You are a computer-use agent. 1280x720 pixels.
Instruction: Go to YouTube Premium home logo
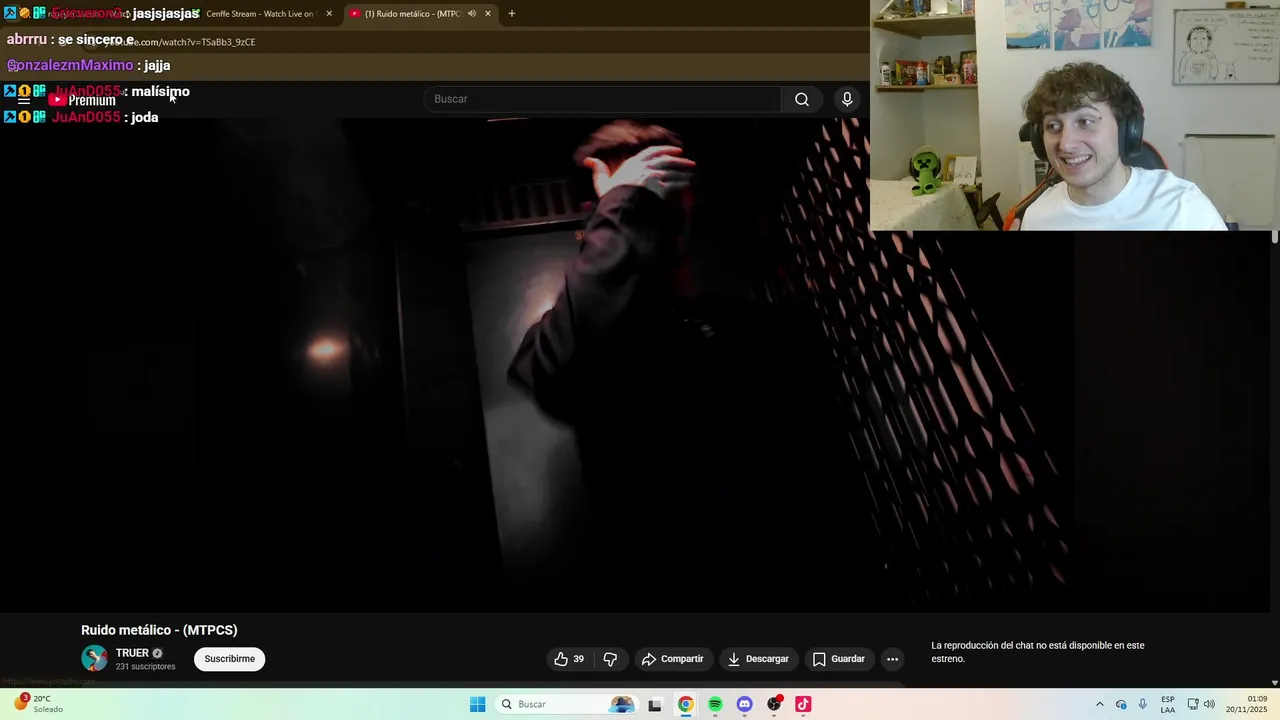coord(84,100)
